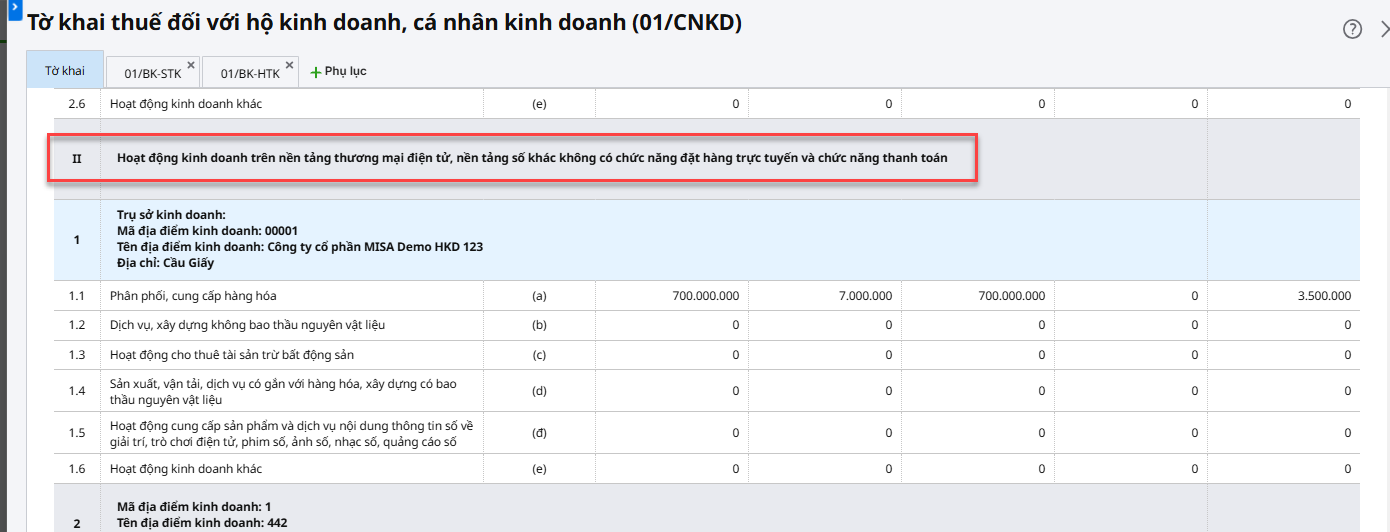Expand the blue sidebar arrow at top-left
The image size is (1390, 532).
(x=15, y=5)
